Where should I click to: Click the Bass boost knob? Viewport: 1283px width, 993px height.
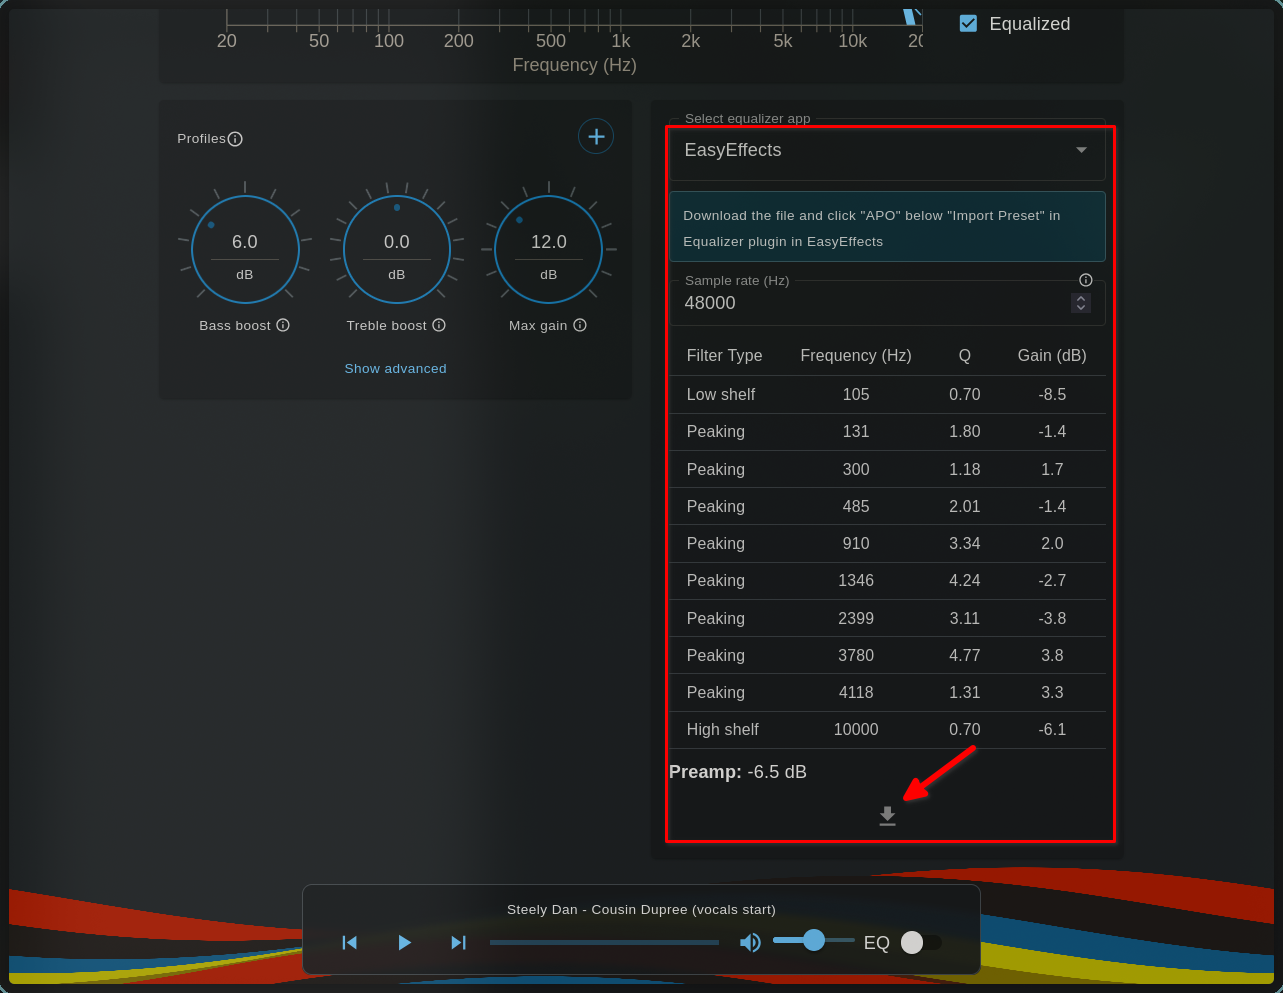tap(245, 249)
